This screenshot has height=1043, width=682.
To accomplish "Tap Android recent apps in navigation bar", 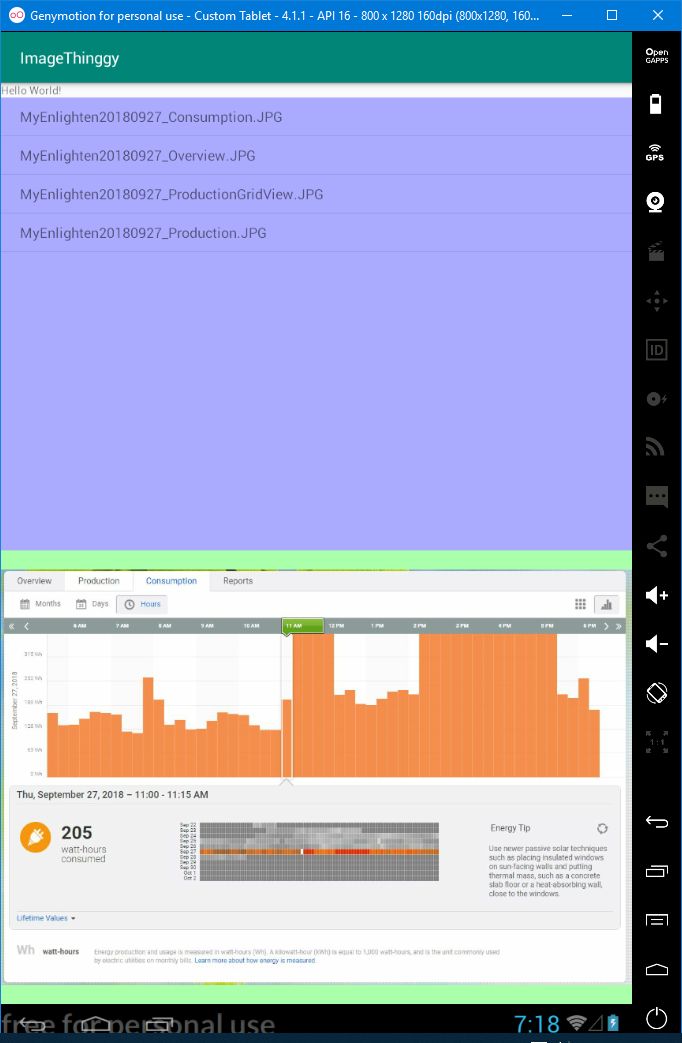I will (161, 1023).
